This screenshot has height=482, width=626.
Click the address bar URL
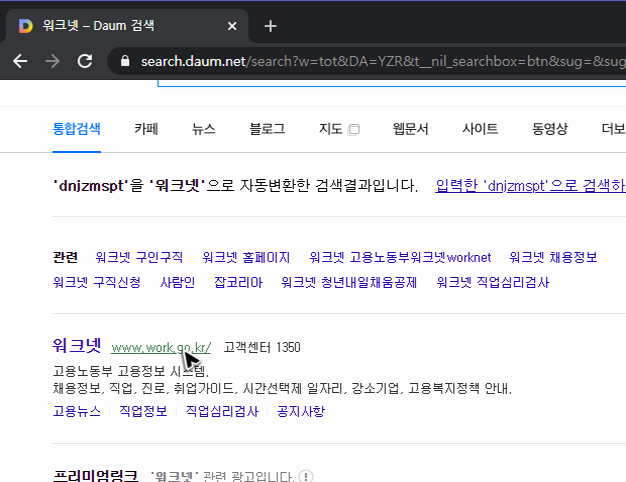(x=383, y=61)
